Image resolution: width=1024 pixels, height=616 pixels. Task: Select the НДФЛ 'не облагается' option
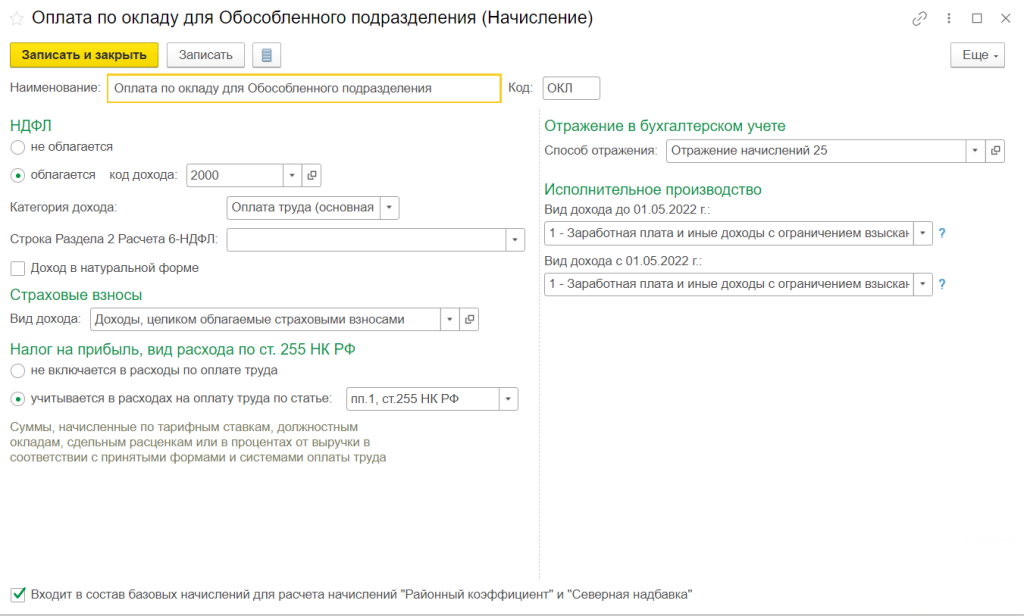click(x=17, y=147)
